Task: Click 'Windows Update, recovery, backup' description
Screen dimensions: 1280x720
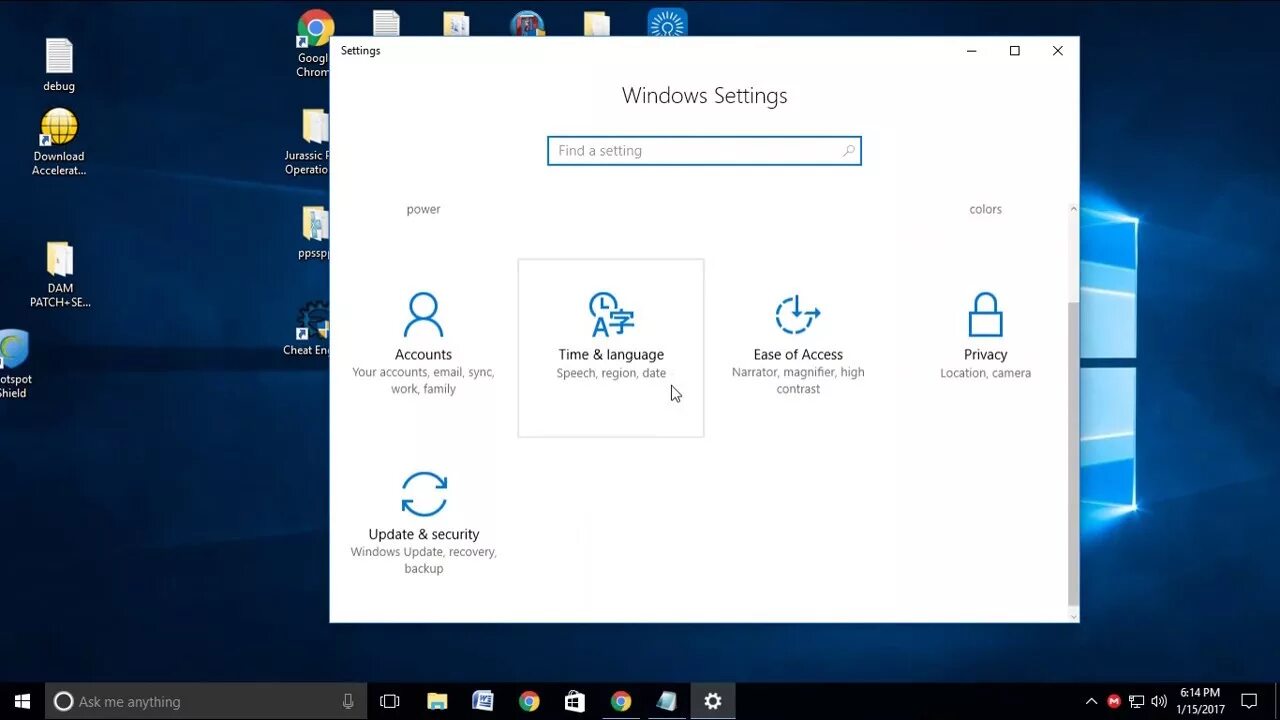Action: (x=423, y=560)
